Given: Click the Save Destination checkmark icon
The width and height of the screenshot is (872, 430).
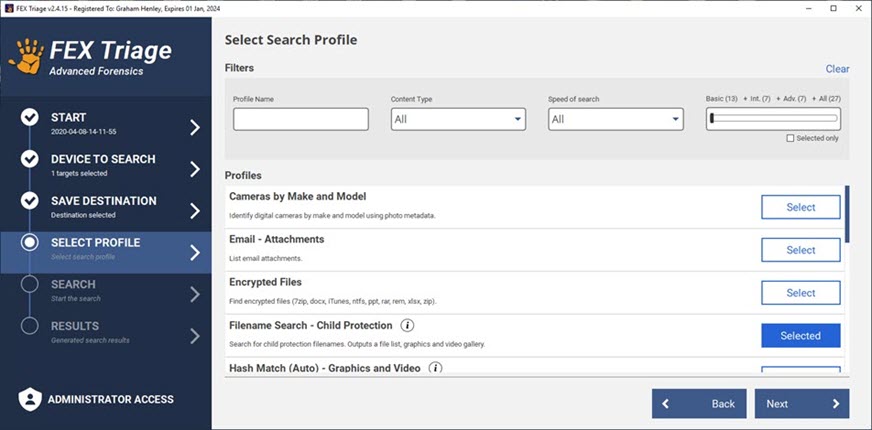Looking at the screenshot, I should pyautogui.click(x=30, y=201).
